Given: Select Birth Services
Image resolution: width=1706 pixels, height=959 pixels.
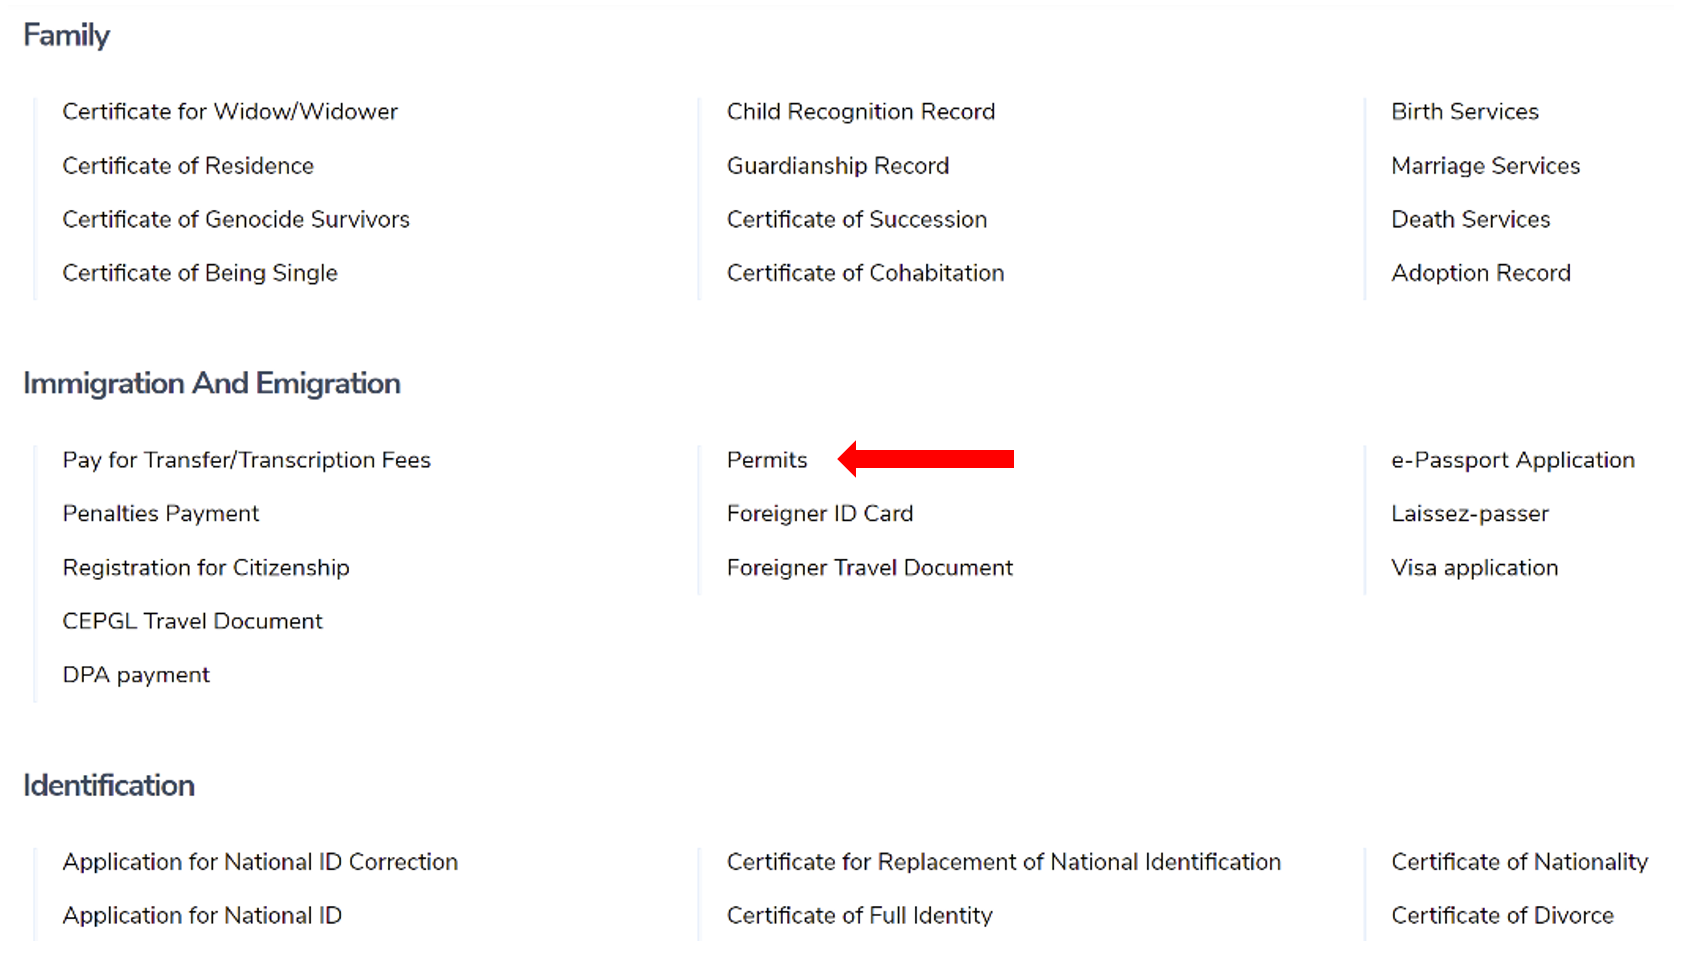Looking at the screenshot, I should [x=1464, y=111].
